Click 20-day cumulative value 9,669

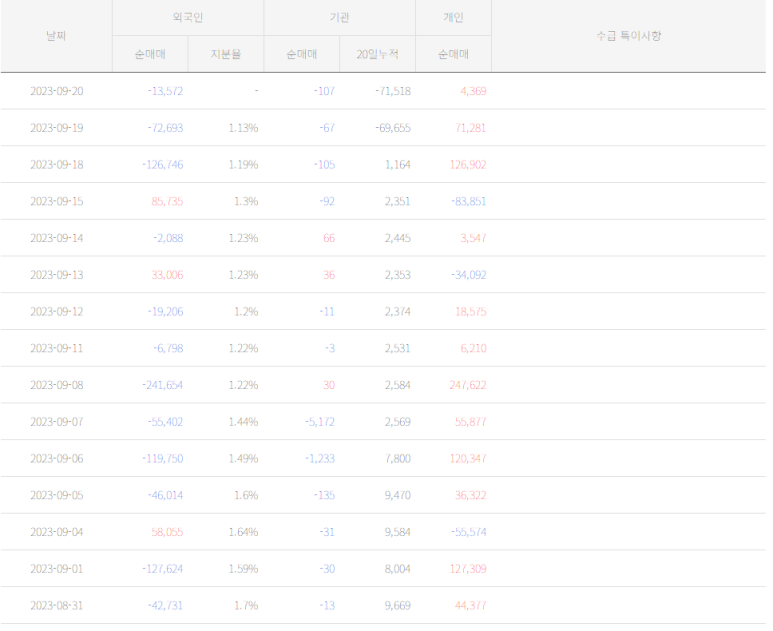tap(398, 605)
